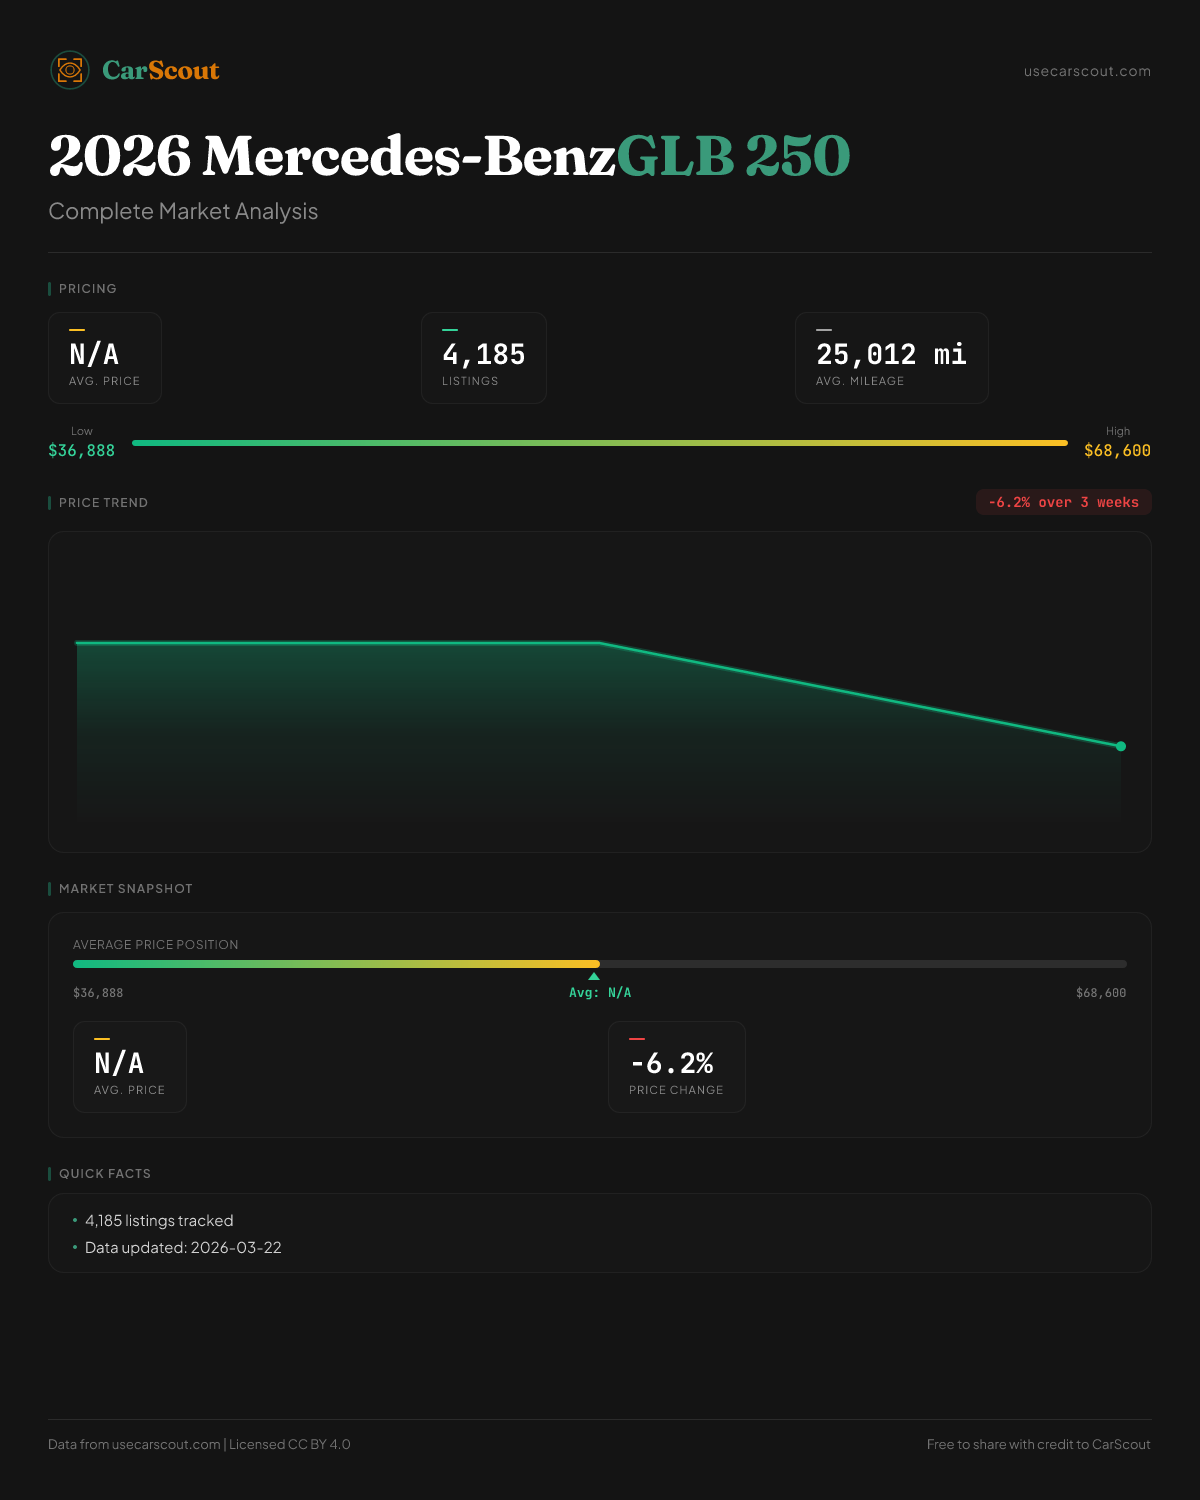
Task: Click the Price Trend section heading
Action: pyautogui.click(x=103, y=503)
